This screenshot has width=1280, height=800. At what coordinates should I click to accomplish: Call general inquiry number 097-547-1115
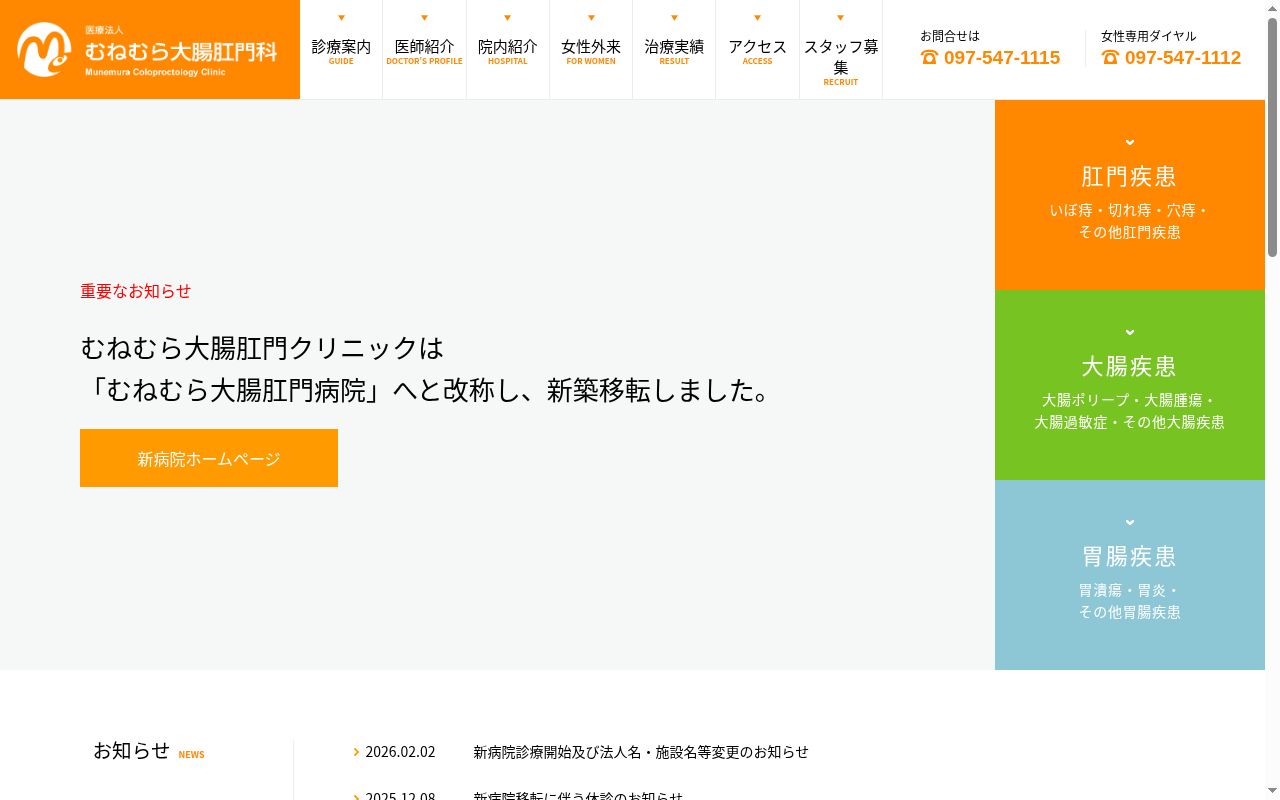1002,58
